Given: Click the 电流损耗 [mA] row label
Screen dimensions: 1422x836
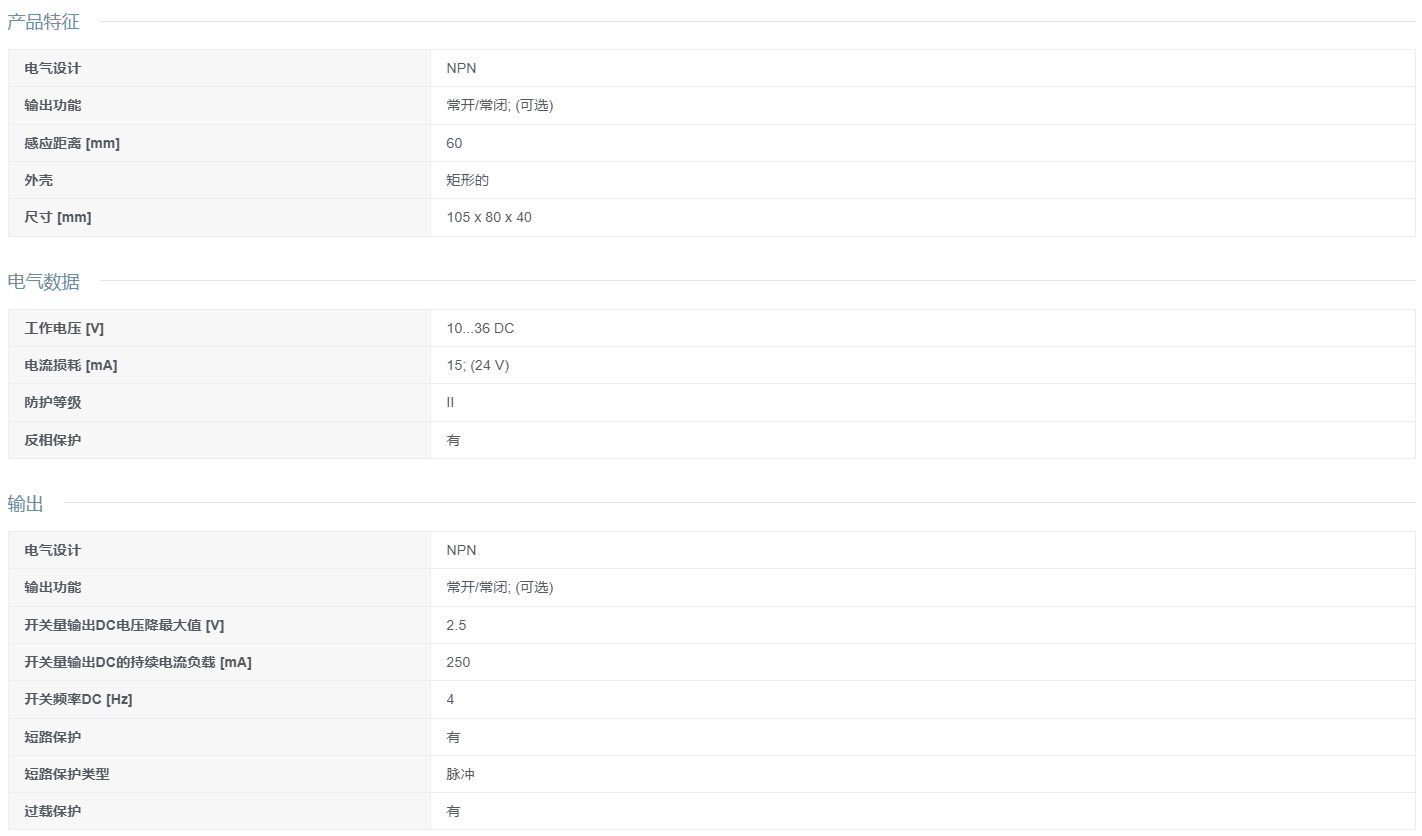Looking at the screenshot, I should (x=71, y=365).
